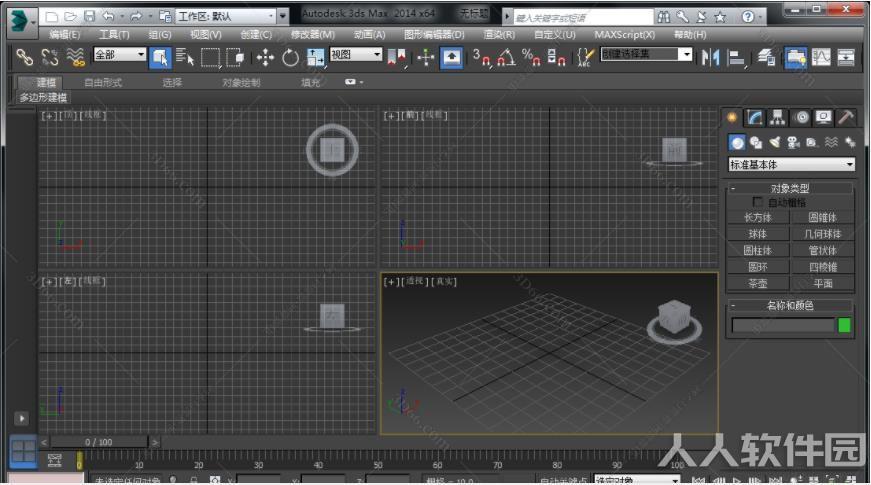The width and height of the screenshot is (871, 485).
Task: Switch to the Modify panel tab
Action: coord(754,117)
